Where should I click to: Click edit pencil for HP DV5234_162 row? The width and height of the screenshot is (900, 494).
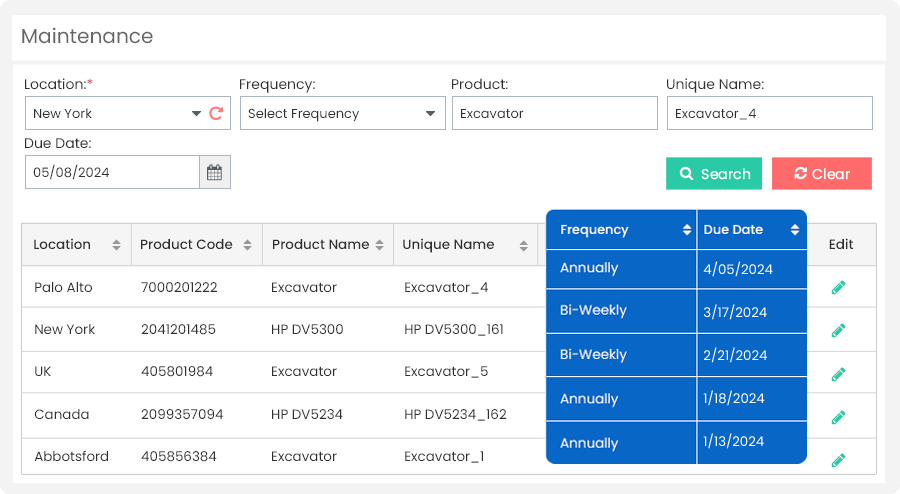tap(838, 417)
